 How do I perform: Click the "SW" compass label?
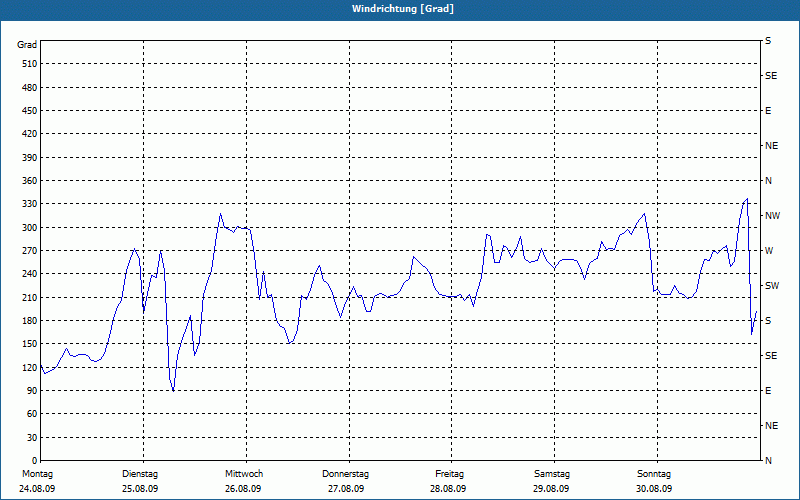click(772, 286)
